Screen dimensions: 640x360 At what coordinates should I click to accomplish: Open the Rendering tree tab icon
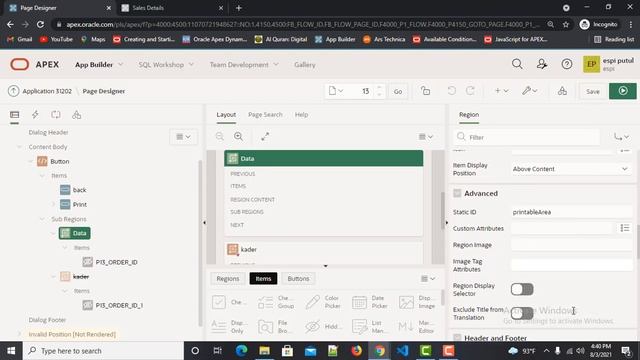[15, 115]
